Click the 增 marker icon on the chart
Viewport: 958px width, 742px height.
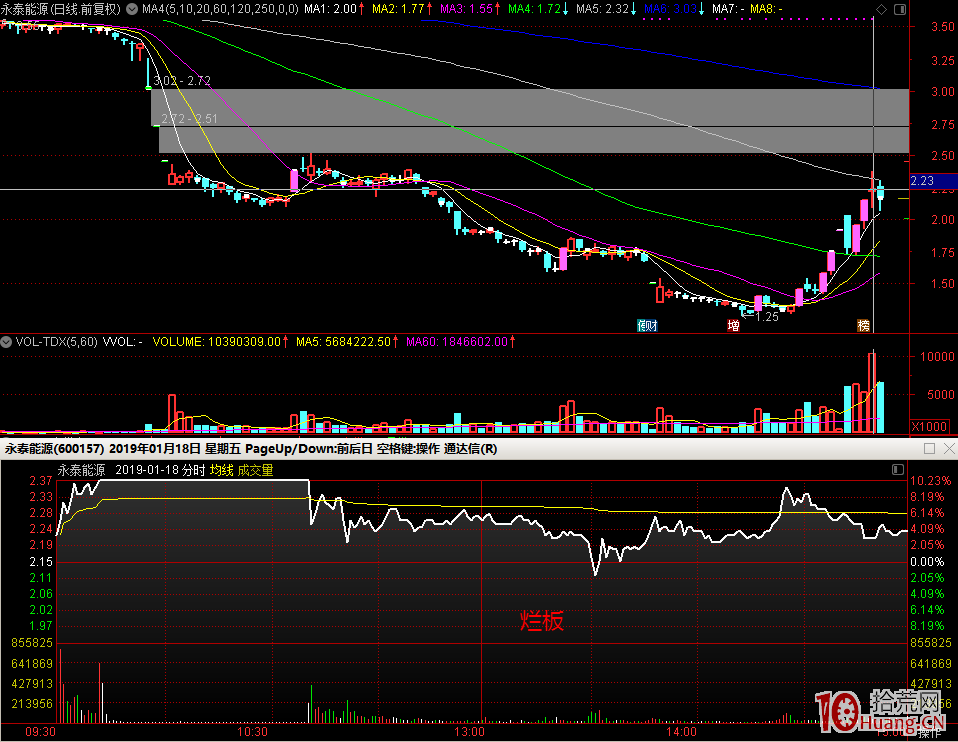coord(734,325)
